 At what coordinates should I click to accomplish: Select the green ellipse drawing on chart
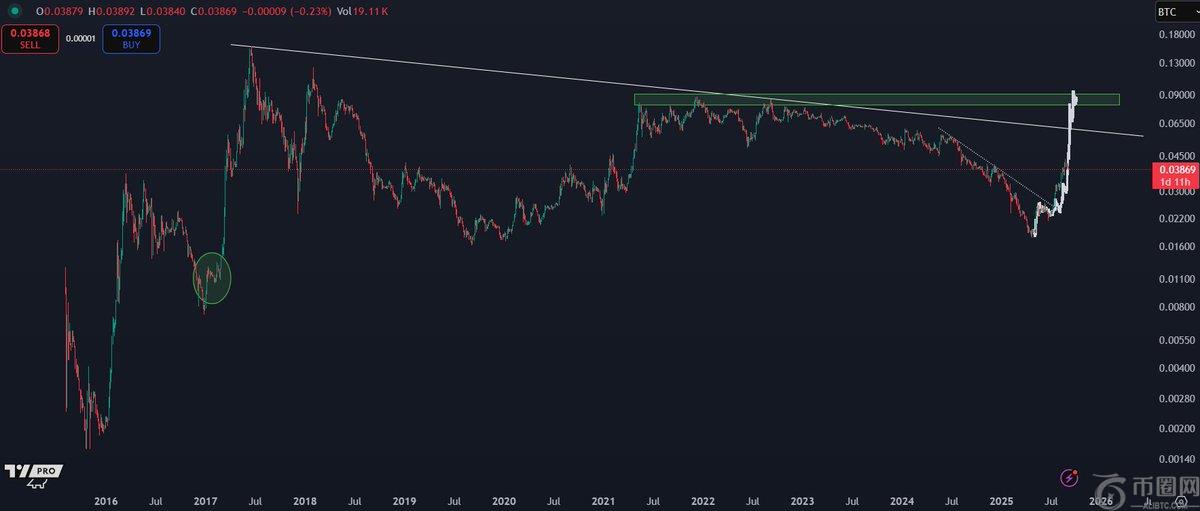pyautogui.click(x=212, y=277)
